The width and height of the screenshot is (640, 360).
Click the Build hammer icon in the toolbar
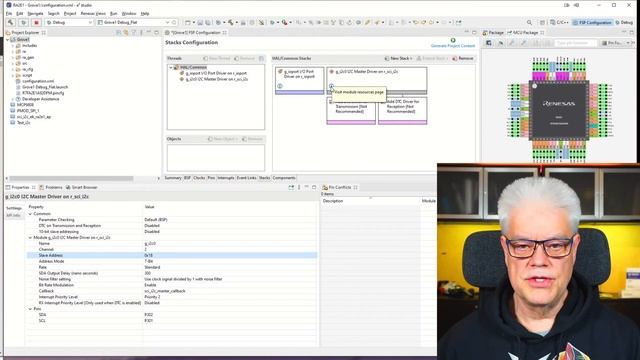[11, 22]
